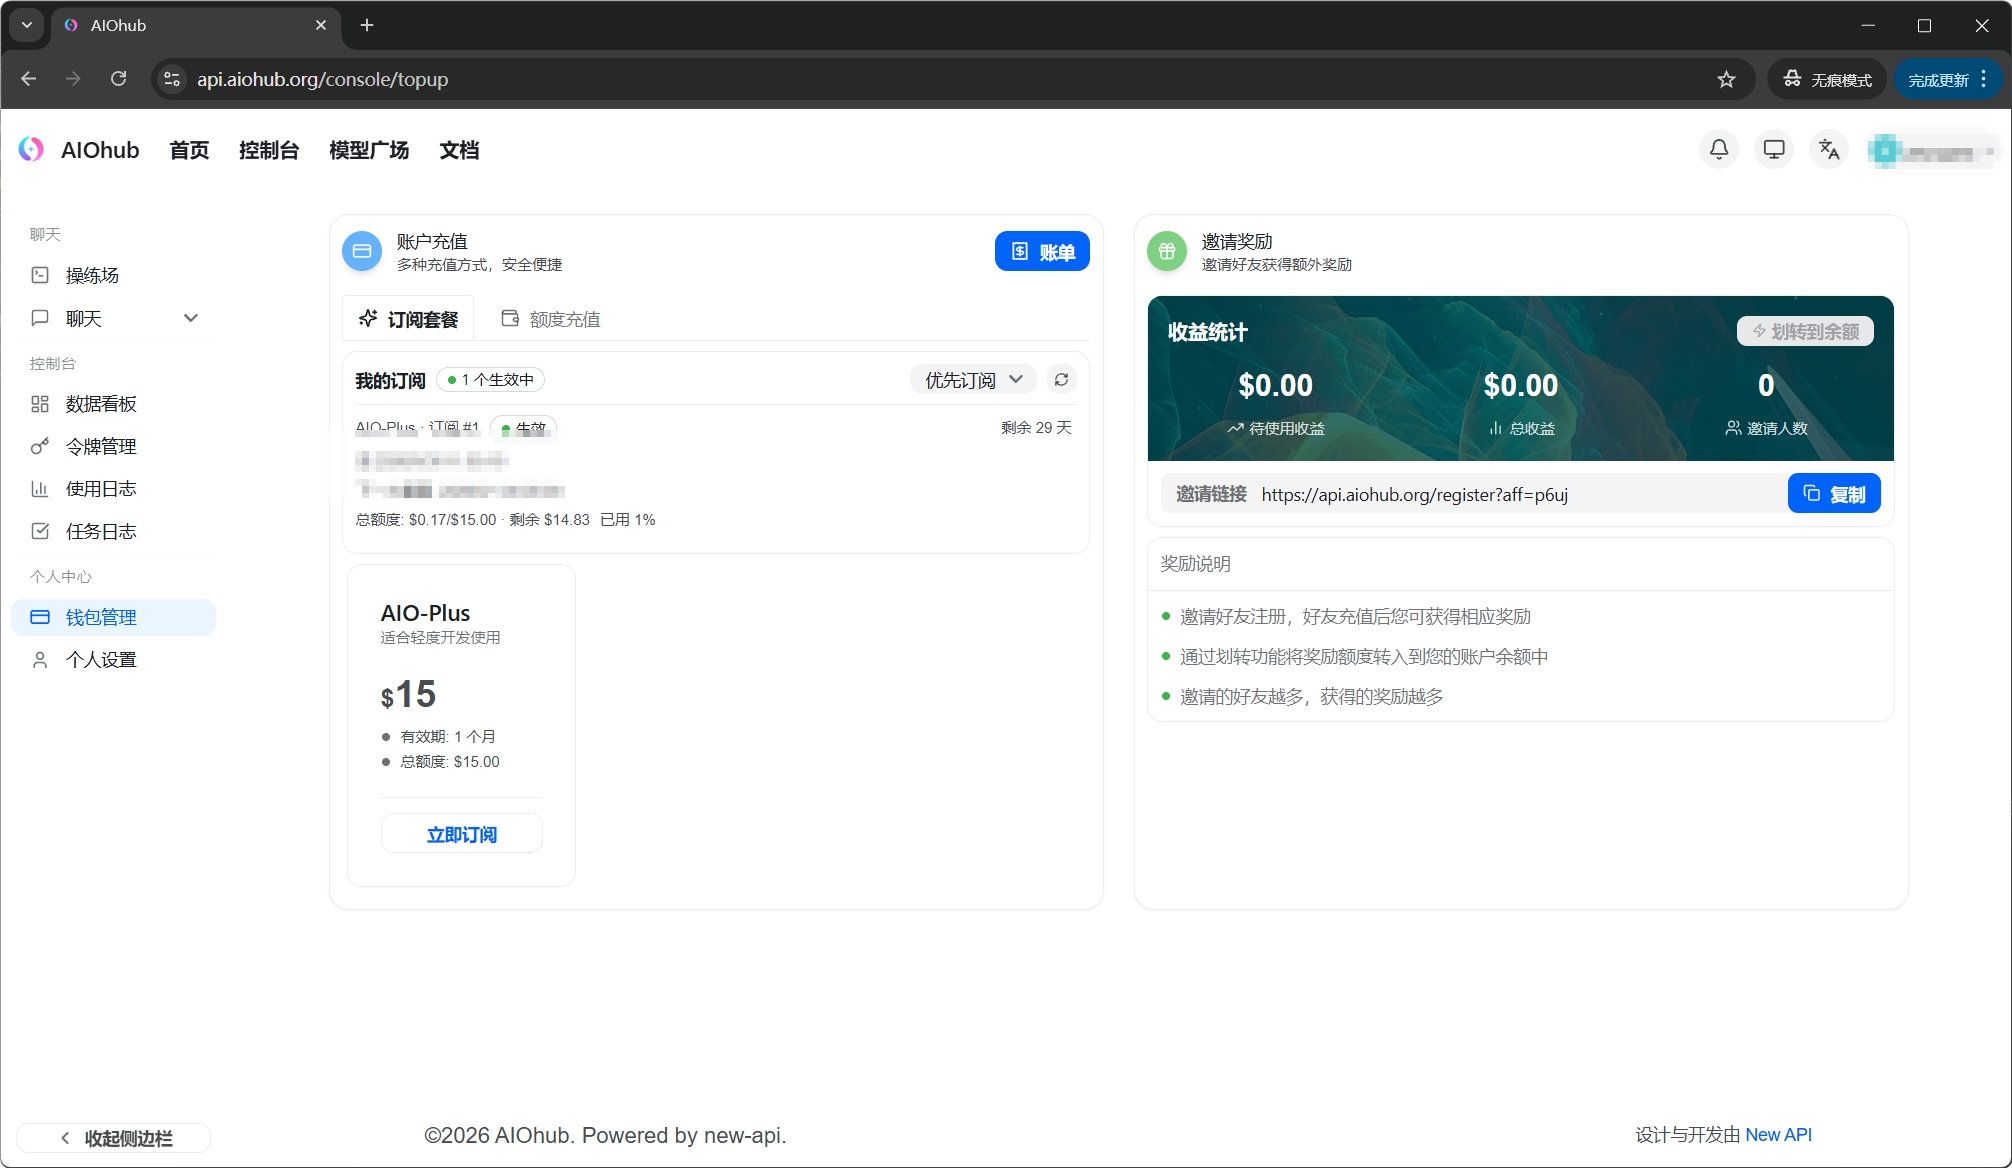Click the 待使用收益 $0.00 value
This screenshot has height=1168, width=2012.
[1275, 386]
